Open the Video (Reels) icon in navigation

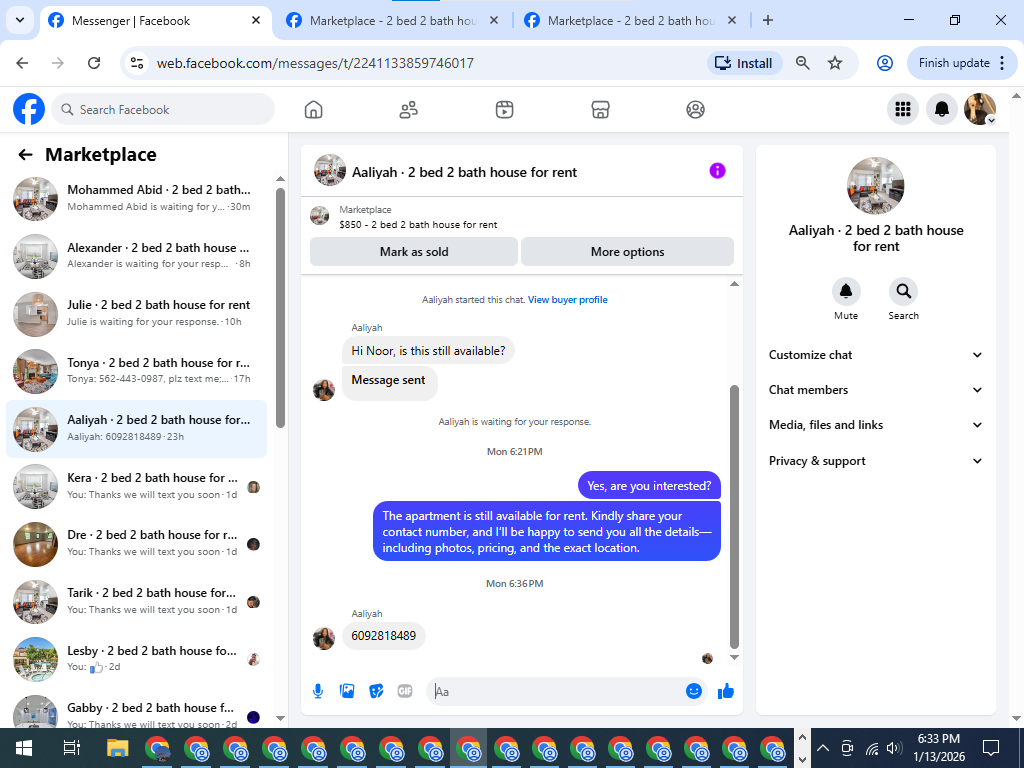[504, 110]
